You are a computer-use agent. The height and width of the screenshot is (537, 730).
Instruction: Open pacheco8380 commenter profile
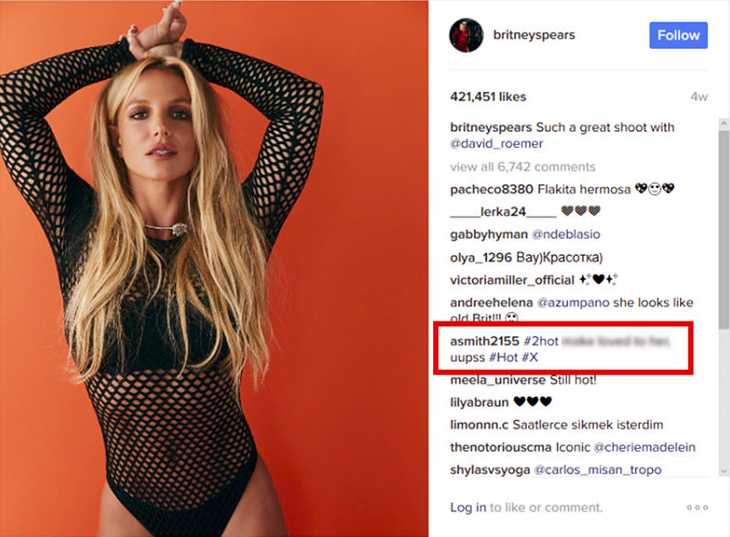click(x=491, y=190)
